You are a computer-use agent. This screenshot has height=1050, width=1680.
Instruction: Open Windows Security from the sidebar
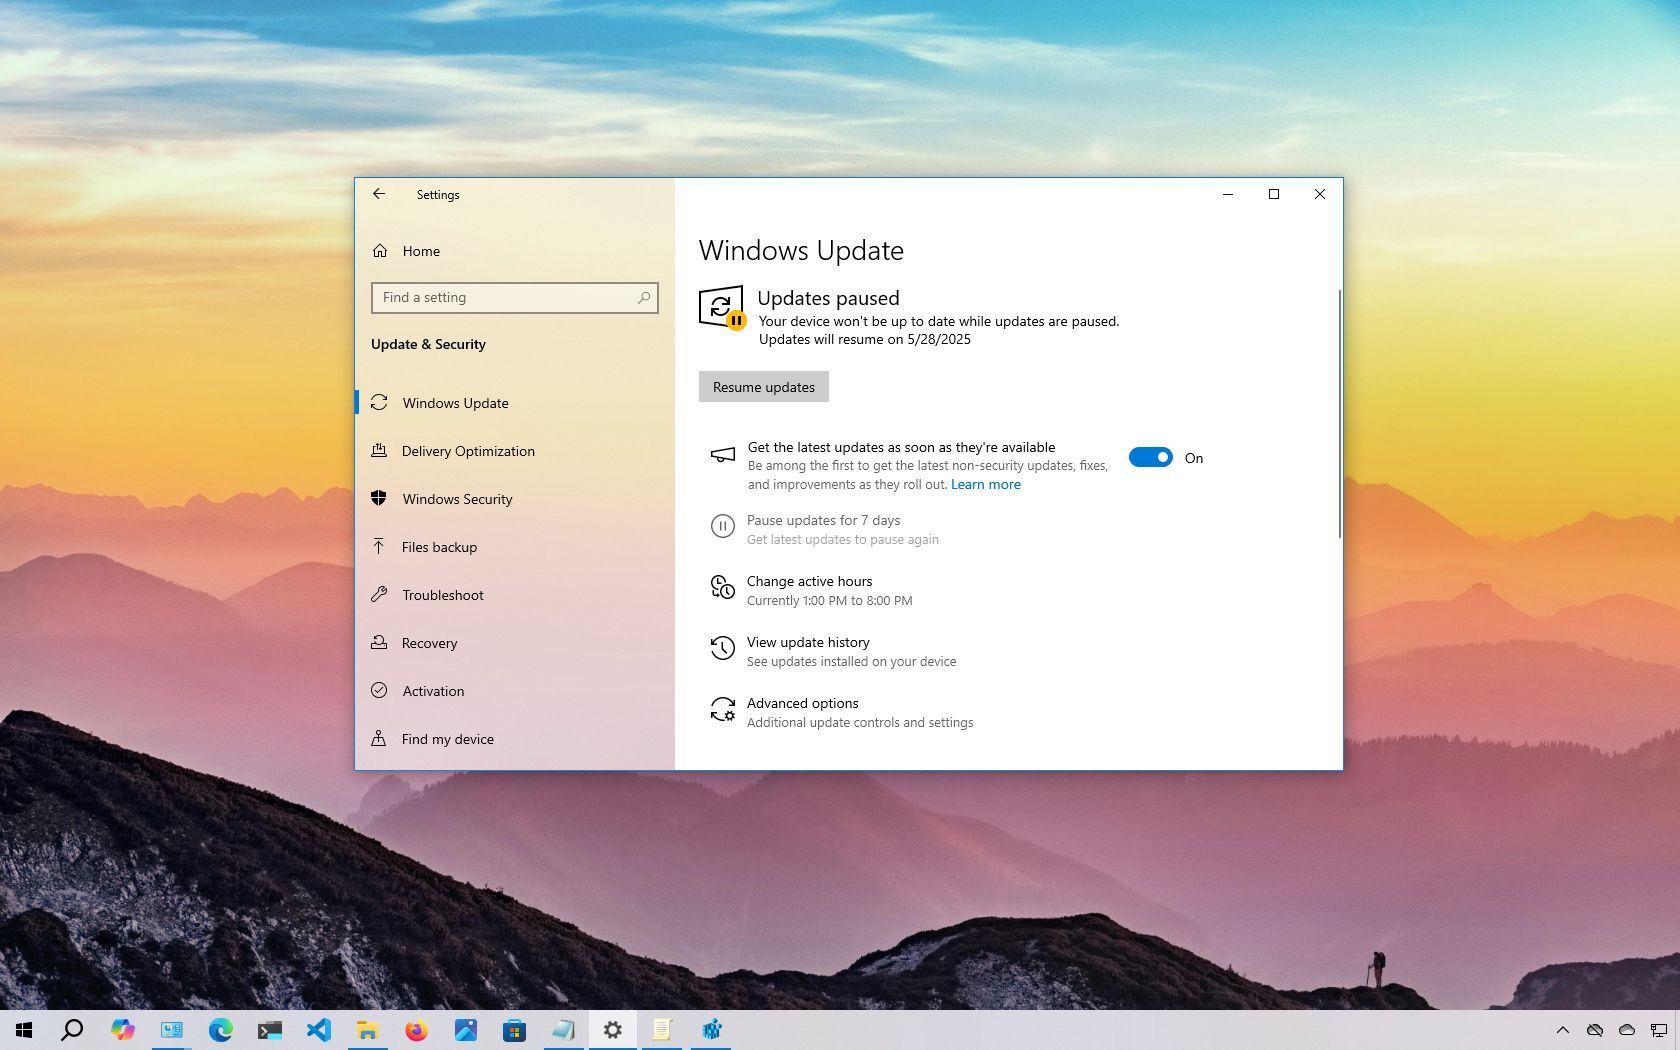click(457, 499)
